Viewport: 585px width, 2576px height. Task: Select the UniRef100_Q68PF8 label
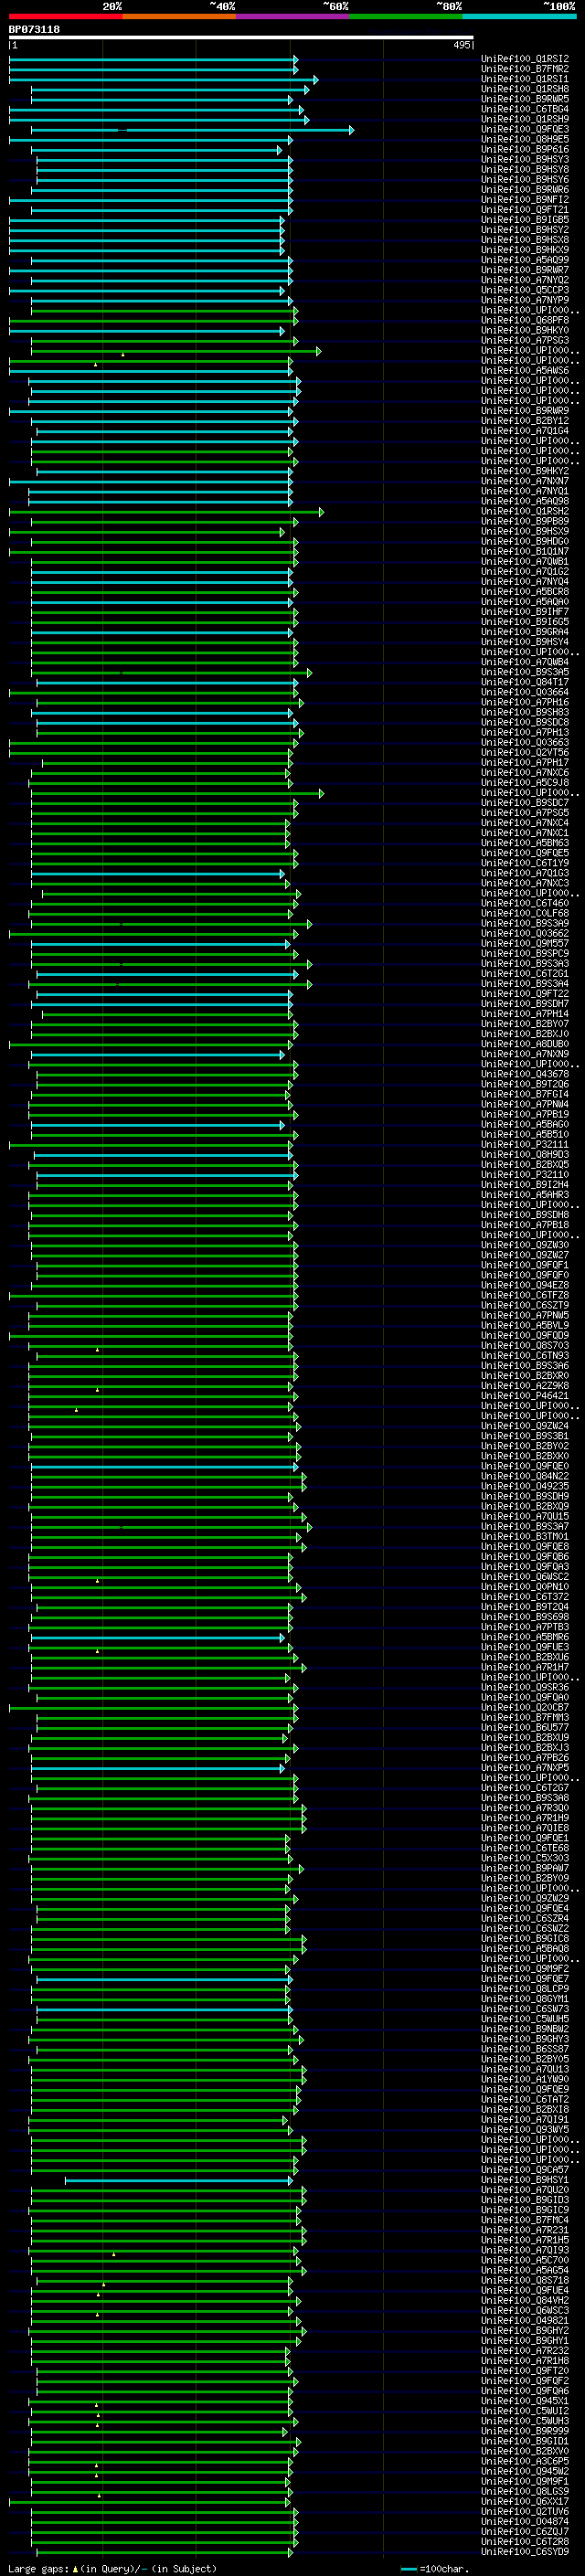coord(525,320)
